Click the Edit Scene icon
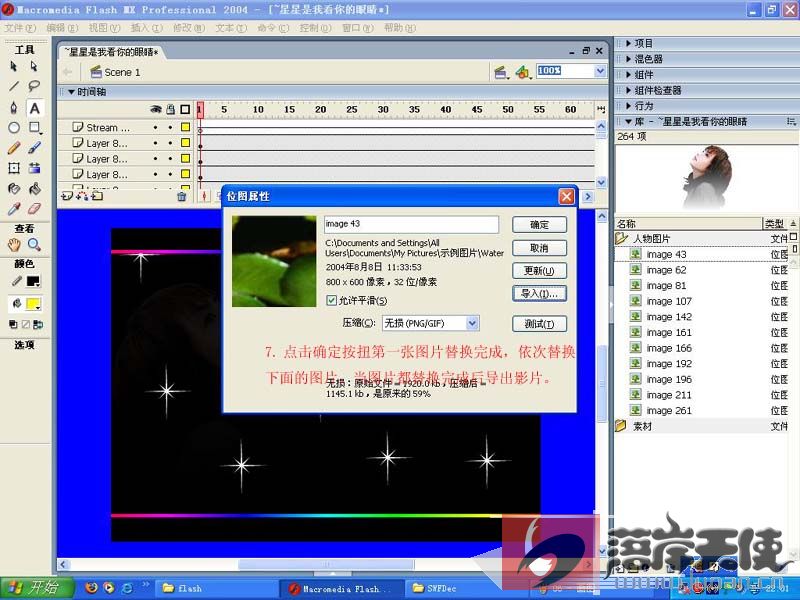The height and width of the screenshot is (600, 800). coord(502,72)
